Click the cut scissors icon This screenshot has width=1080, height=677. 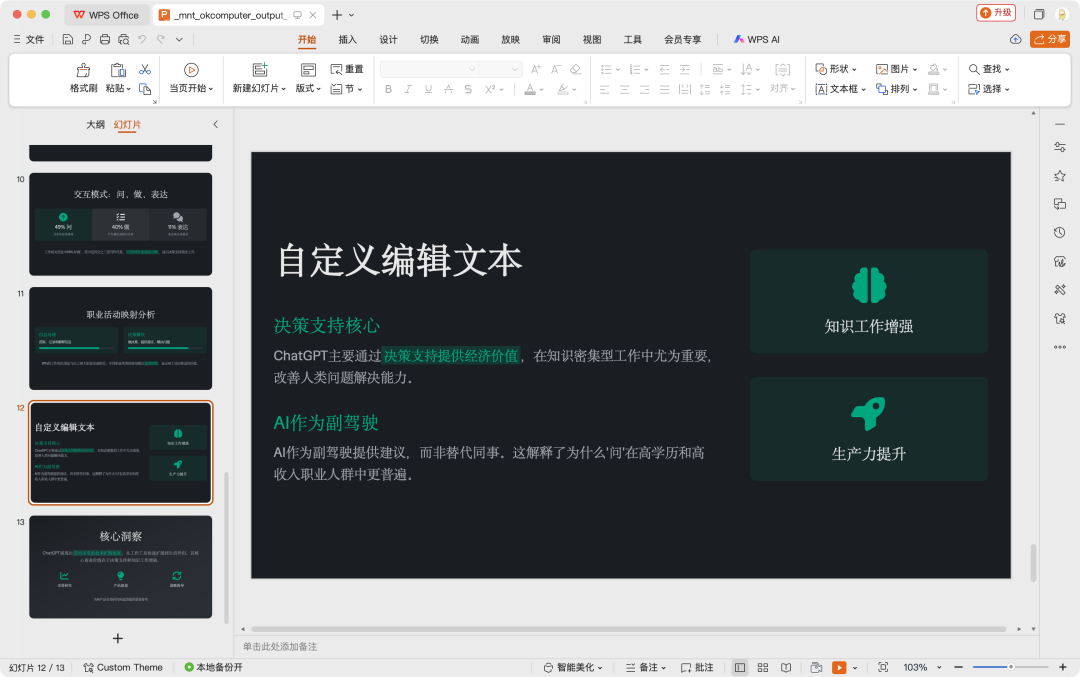145,69
